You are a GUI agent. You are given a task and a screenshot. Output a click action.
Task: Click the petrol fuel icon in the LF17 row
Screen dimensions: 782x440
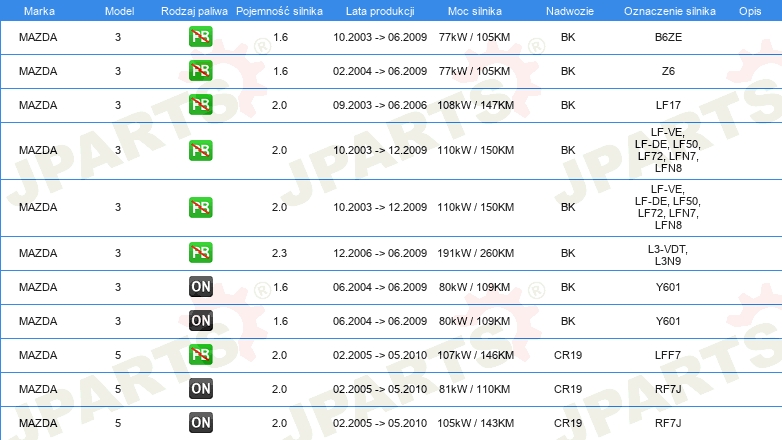(200, 105)
